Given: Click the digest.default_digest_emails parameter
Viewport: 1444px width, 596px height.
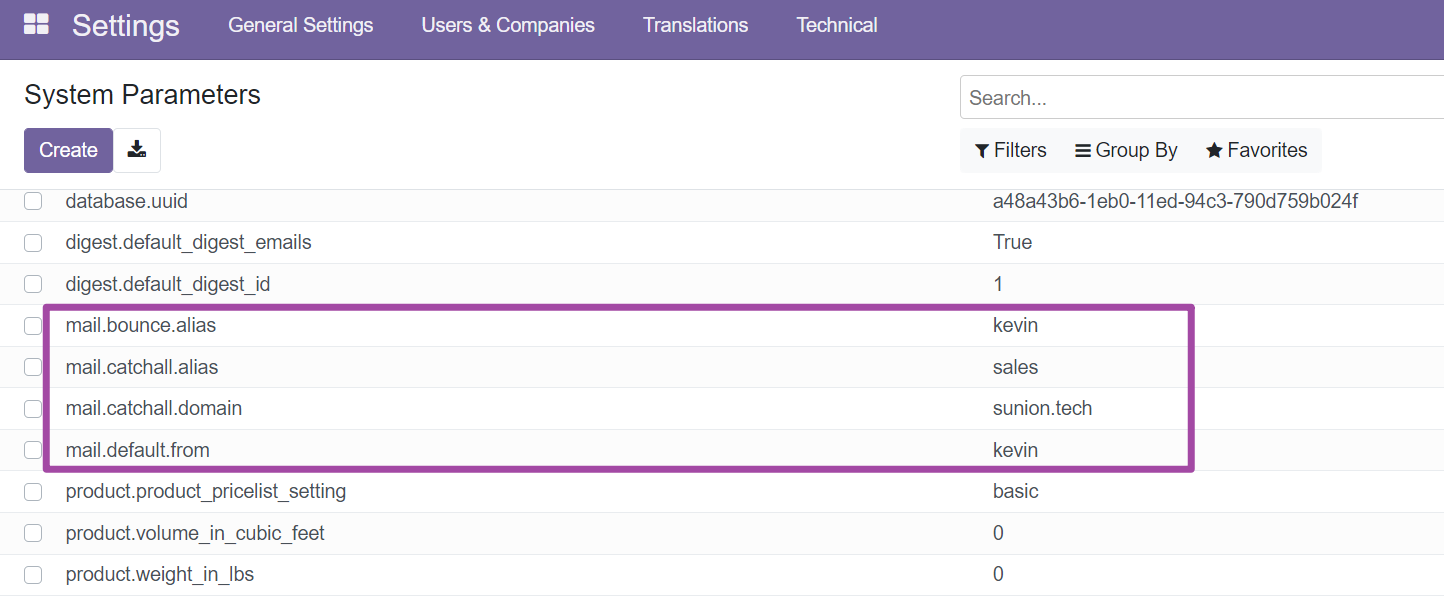Looking at the screenshot, I should pos(188,242).
